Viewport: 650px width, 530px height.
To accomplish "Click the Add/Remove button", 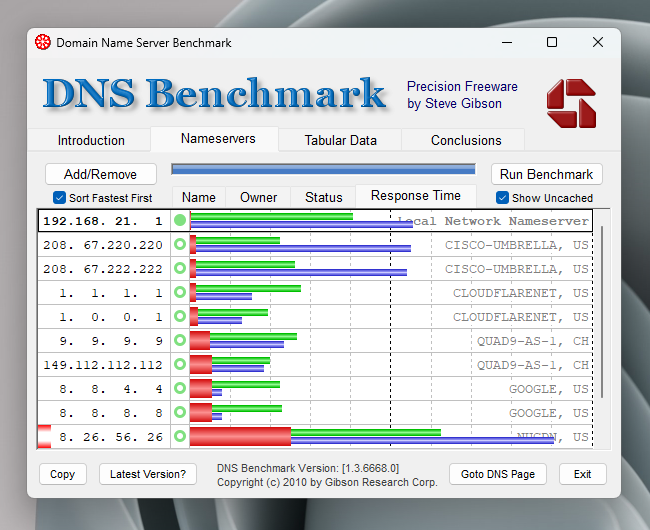I will 101,174.
